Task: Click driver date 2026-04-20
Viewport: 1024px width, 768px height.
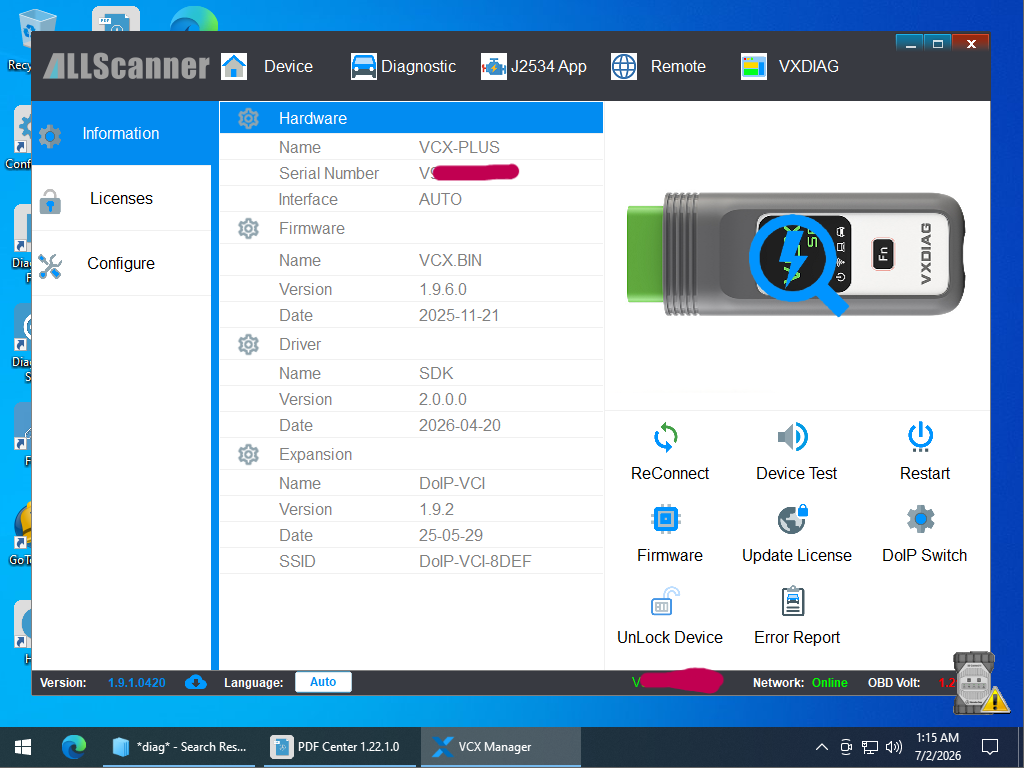Action: pyautogui.click(x=460, y=425)
